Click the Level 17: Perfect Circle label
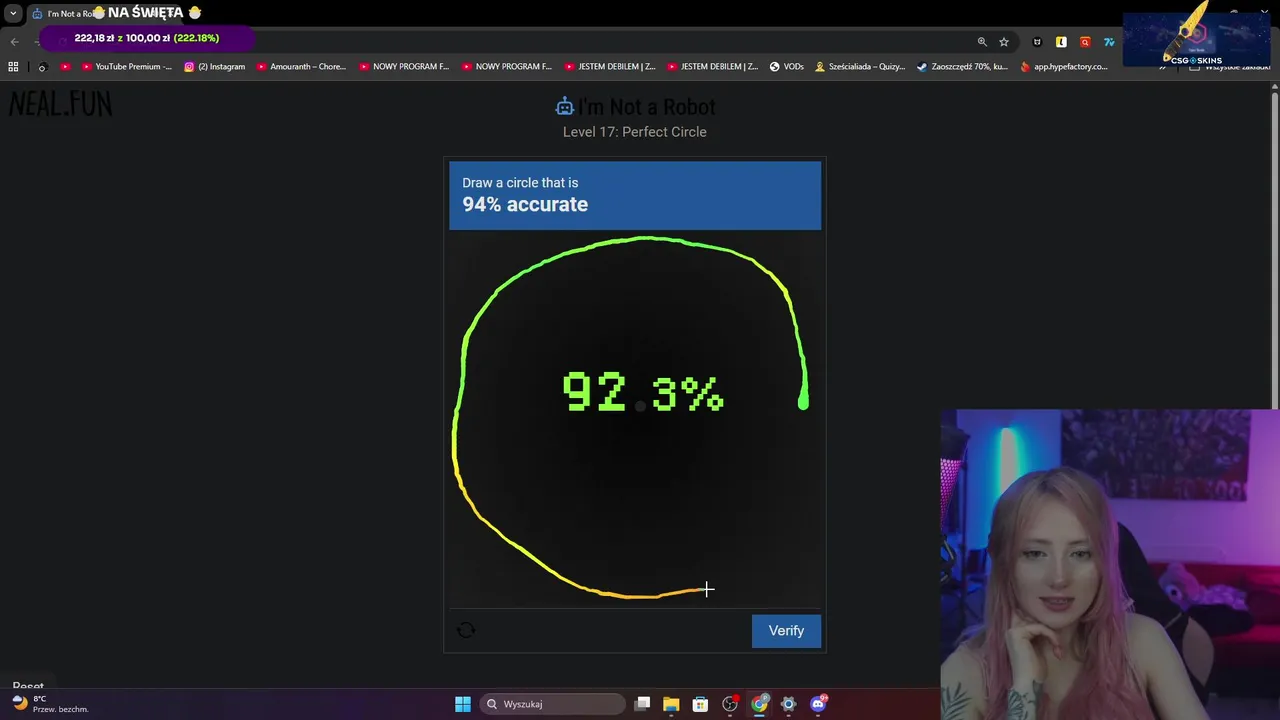Screen dimensions: 1280x720 (x=635, y=132)
